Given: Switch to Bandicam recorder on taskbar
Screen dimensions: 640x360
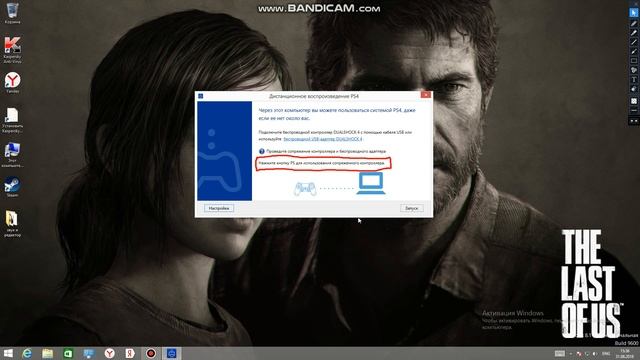Looking at the screenshot, I should (151, 353).
